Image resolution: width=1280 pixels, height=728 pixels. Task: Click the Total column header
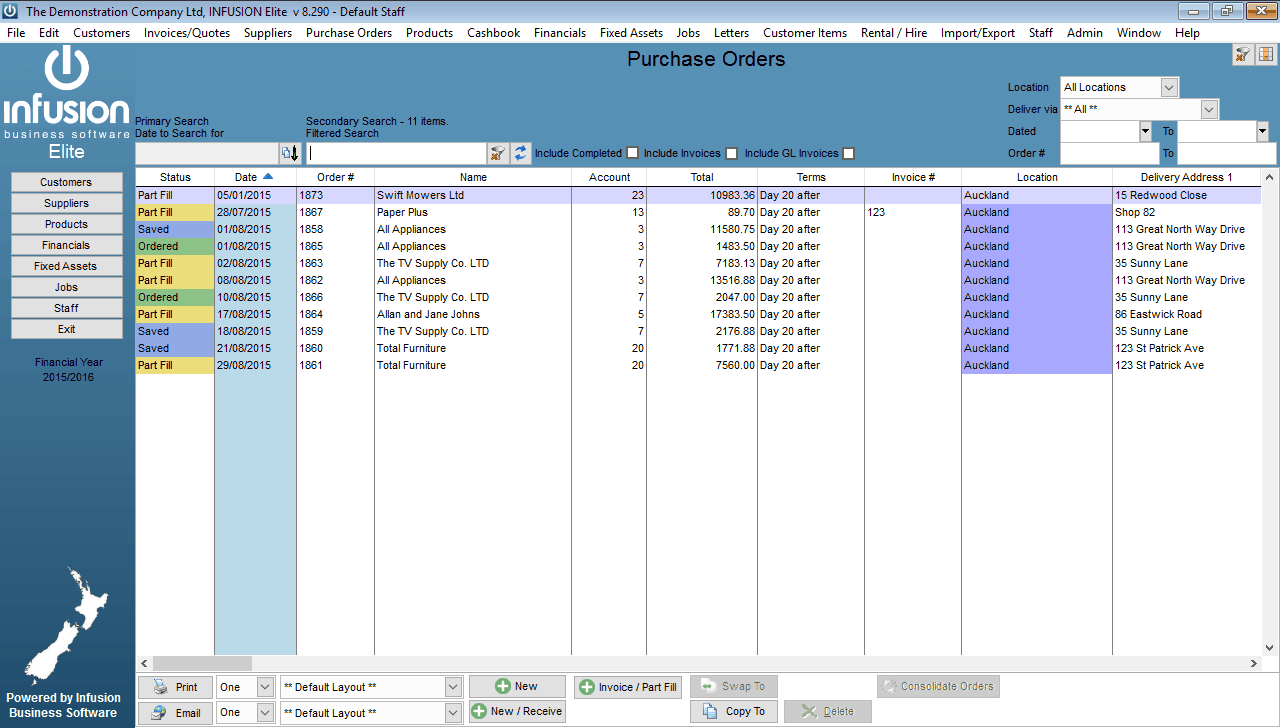702,177
